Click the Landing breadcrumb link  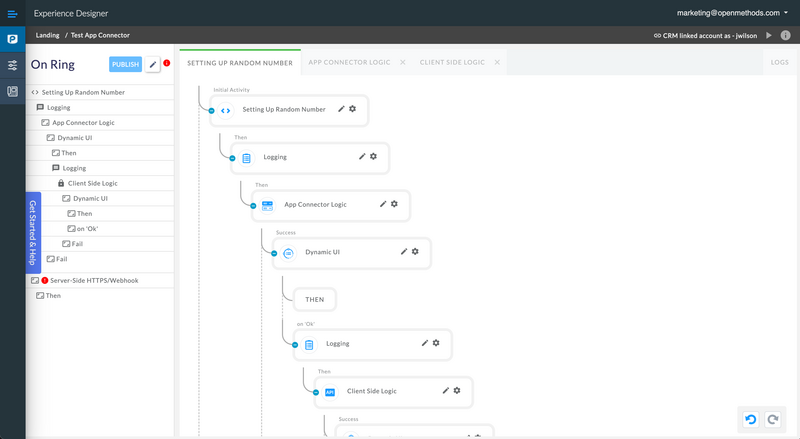(x=47, y=35)
